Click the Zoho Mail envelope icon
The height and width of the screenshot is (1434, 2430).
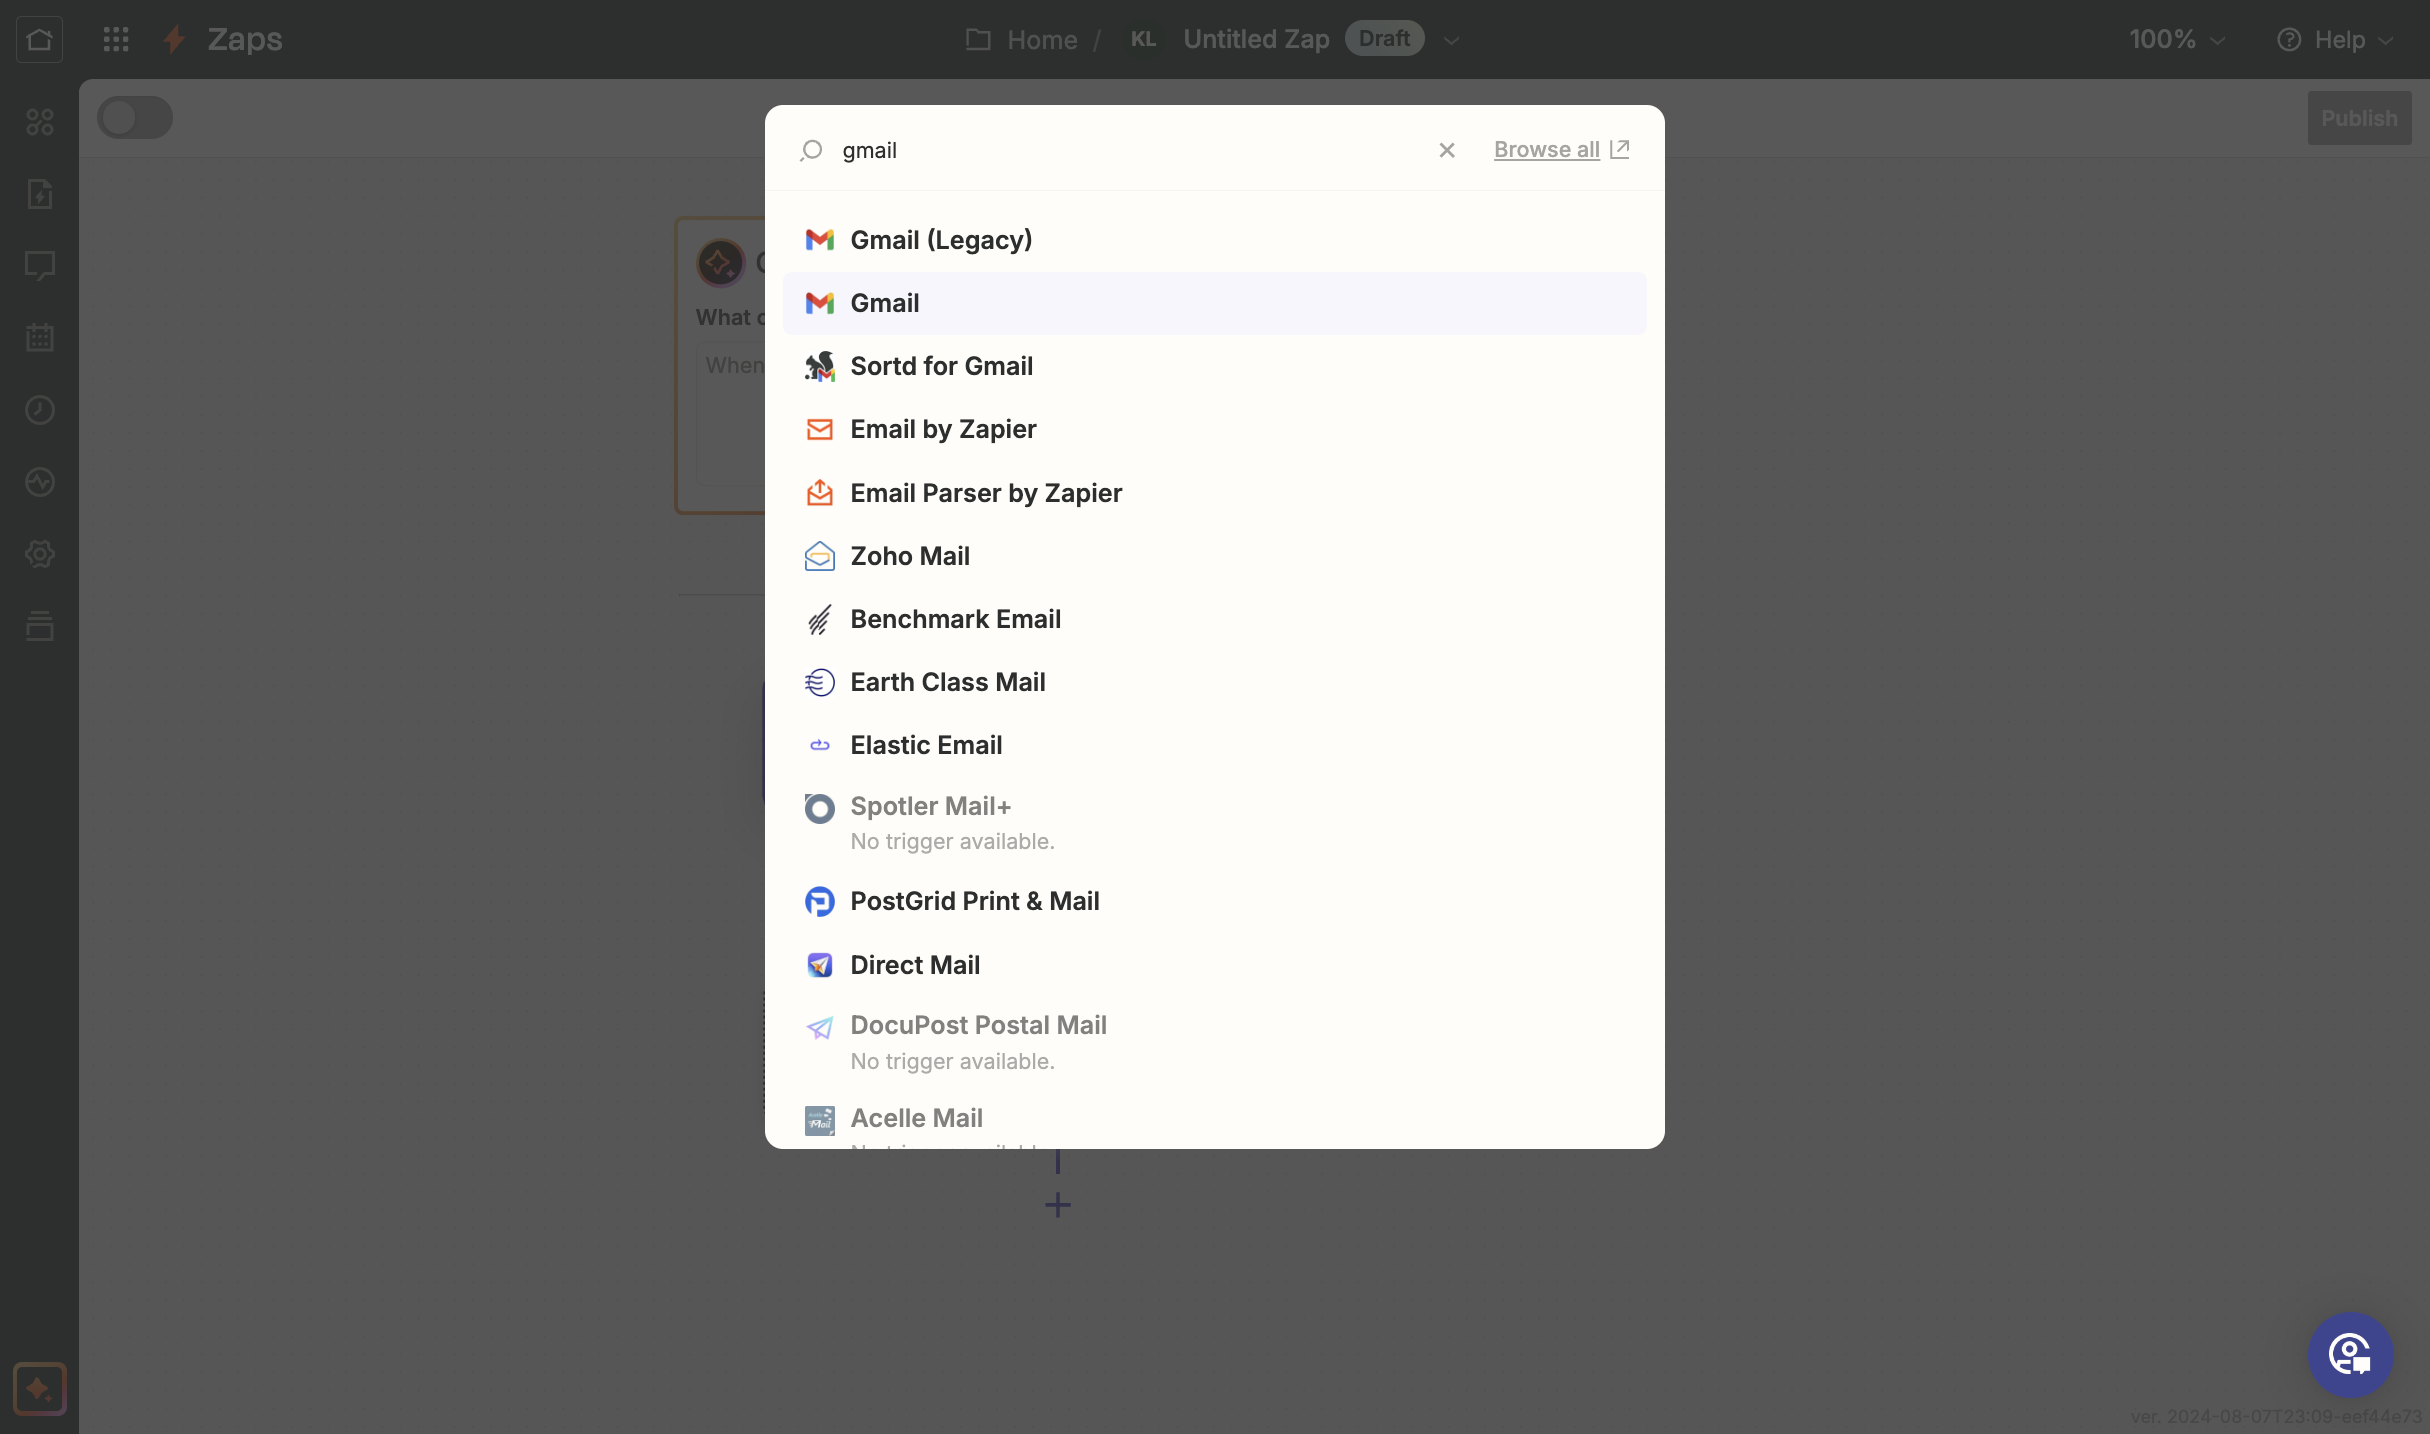coord(819,556)
